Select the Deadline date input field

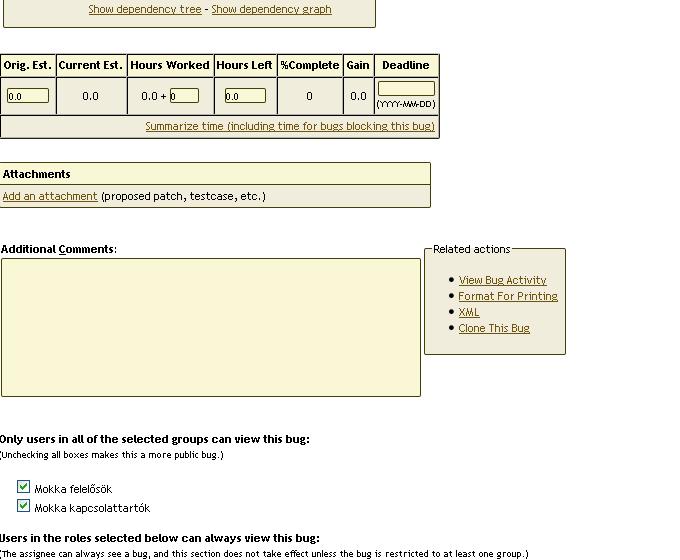pos(406,89)
